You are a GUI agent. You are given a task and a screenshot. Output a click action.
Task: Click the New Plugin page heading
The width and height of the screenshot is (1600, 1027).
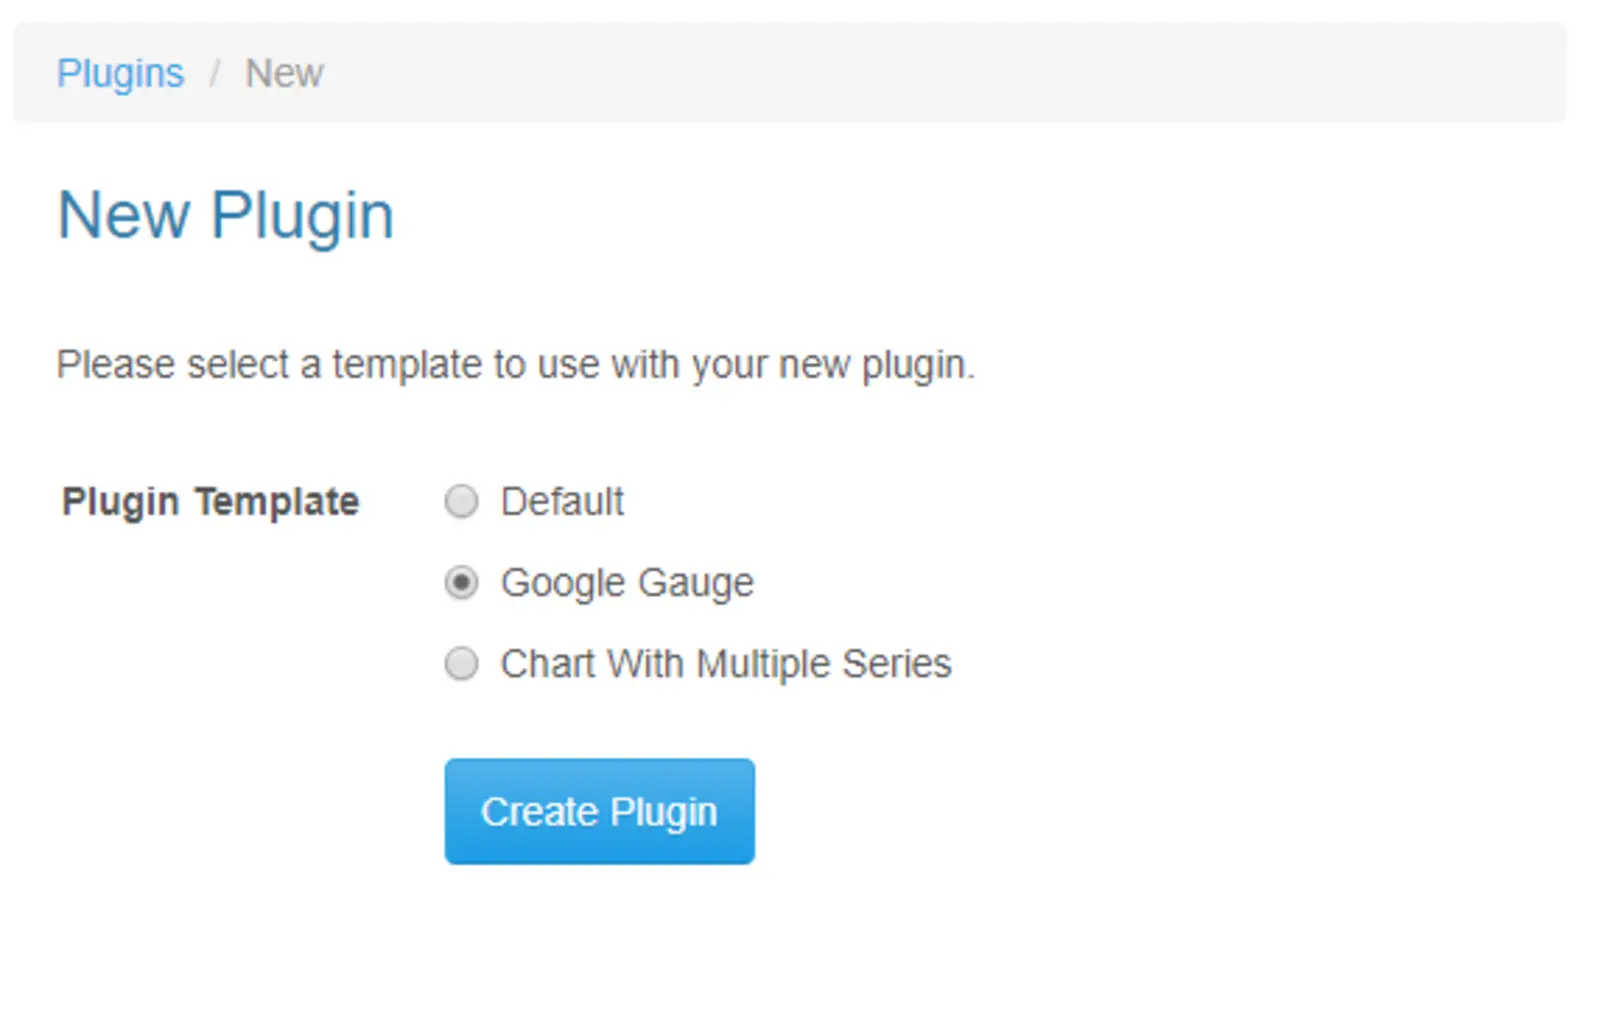point(226,215)
